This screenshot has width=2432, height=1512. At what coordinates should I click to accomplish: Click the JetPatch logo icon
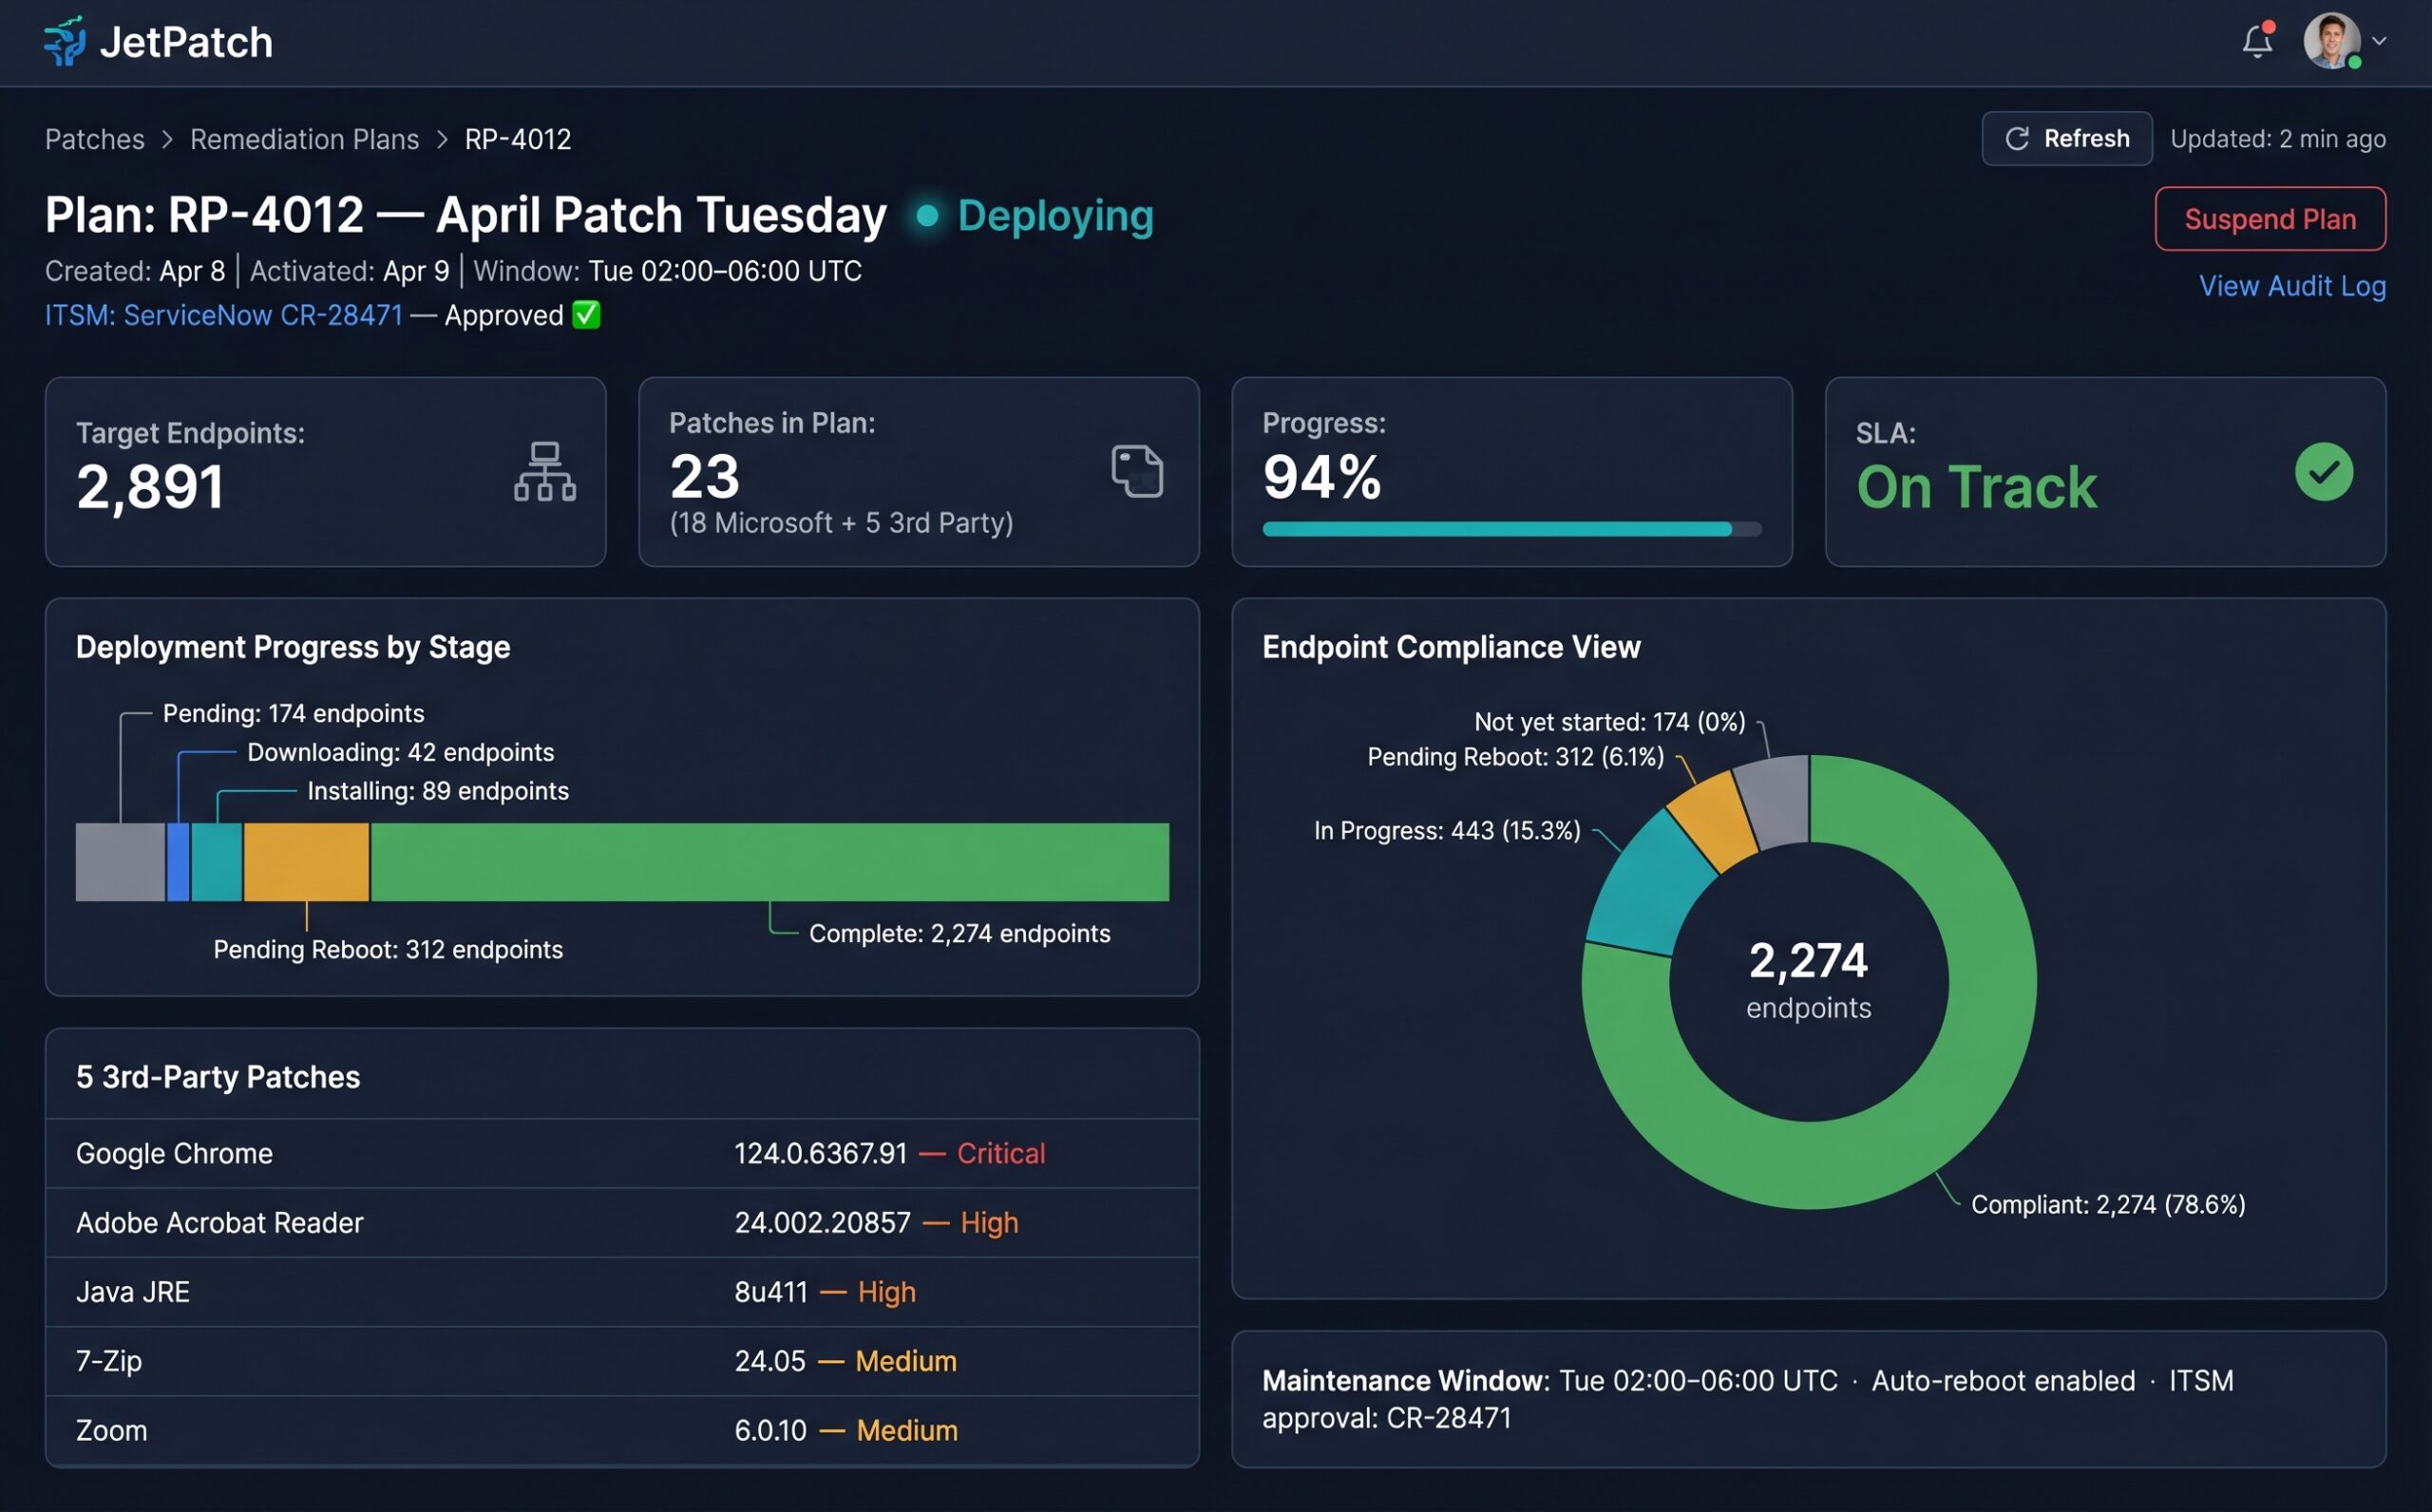[x=64, y=41]
